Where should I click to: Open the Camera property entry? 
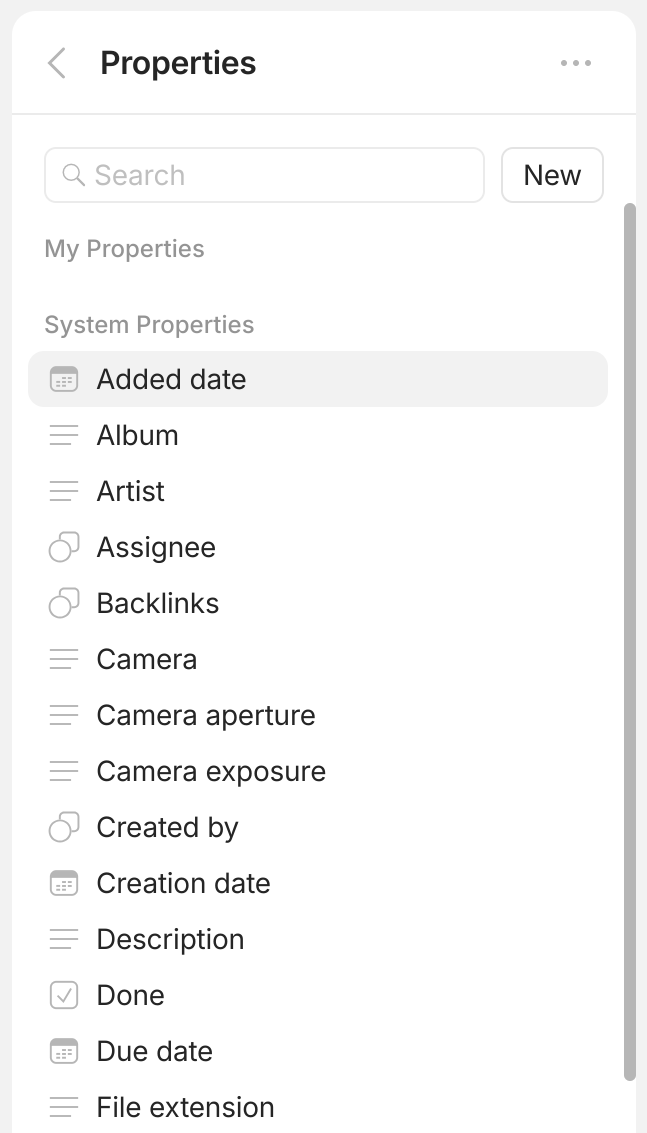pyautogui.click(x=147, y=660)
